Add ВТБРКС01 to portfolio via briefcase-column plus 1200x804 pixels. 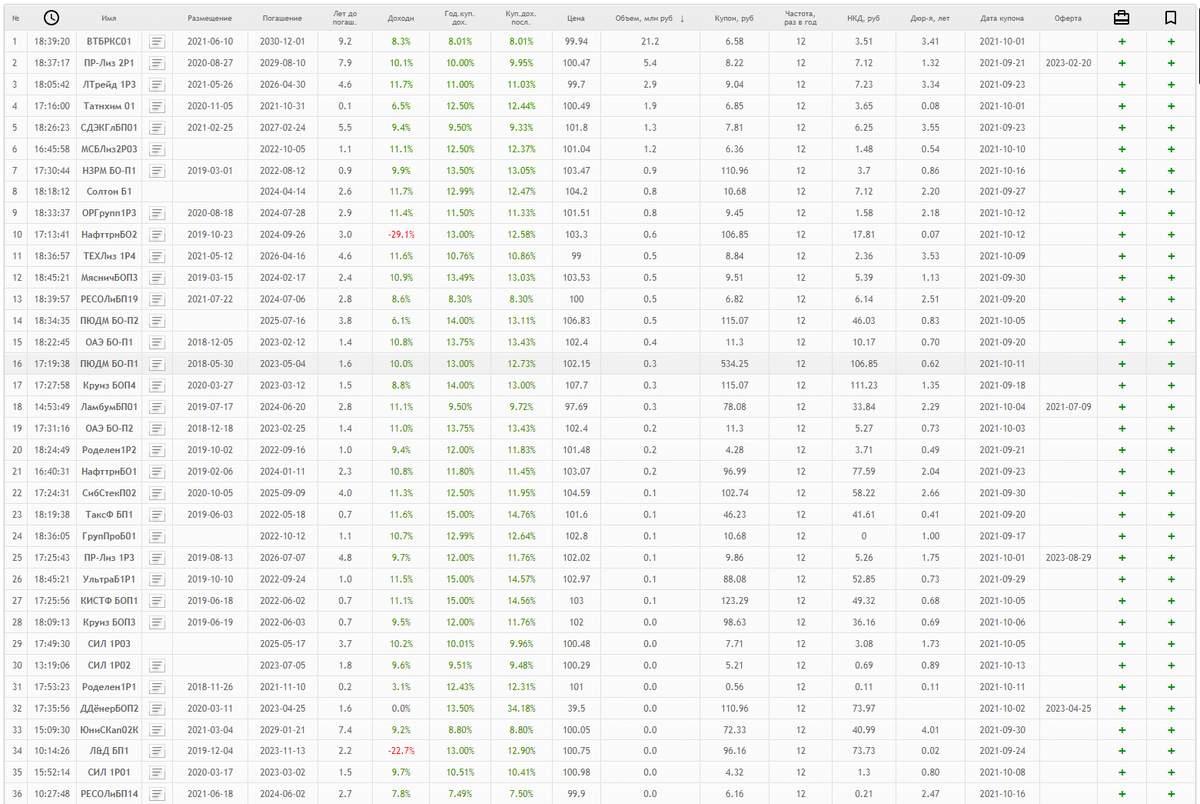[1122, 42]
